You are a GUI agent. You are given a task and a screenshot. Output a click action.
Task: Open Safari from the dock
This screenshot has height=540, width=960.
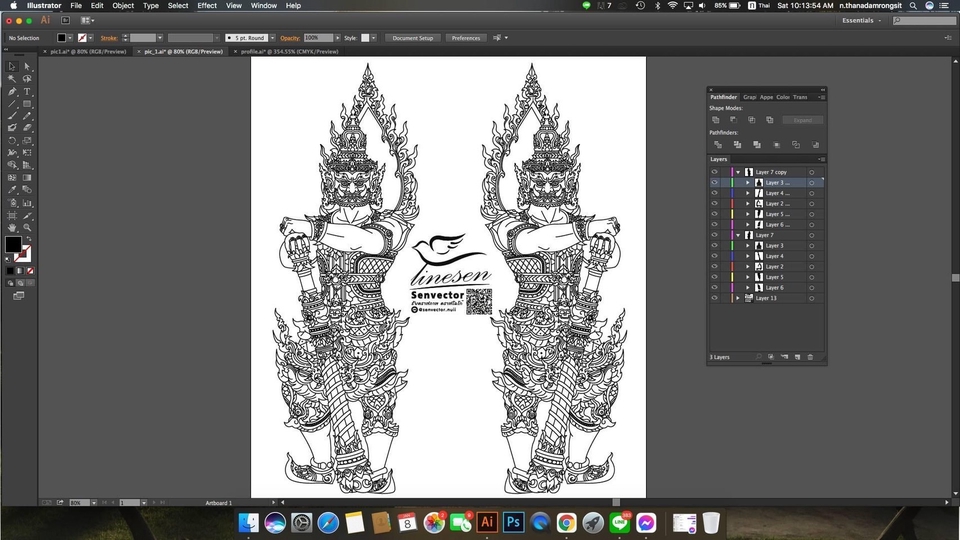328,522
